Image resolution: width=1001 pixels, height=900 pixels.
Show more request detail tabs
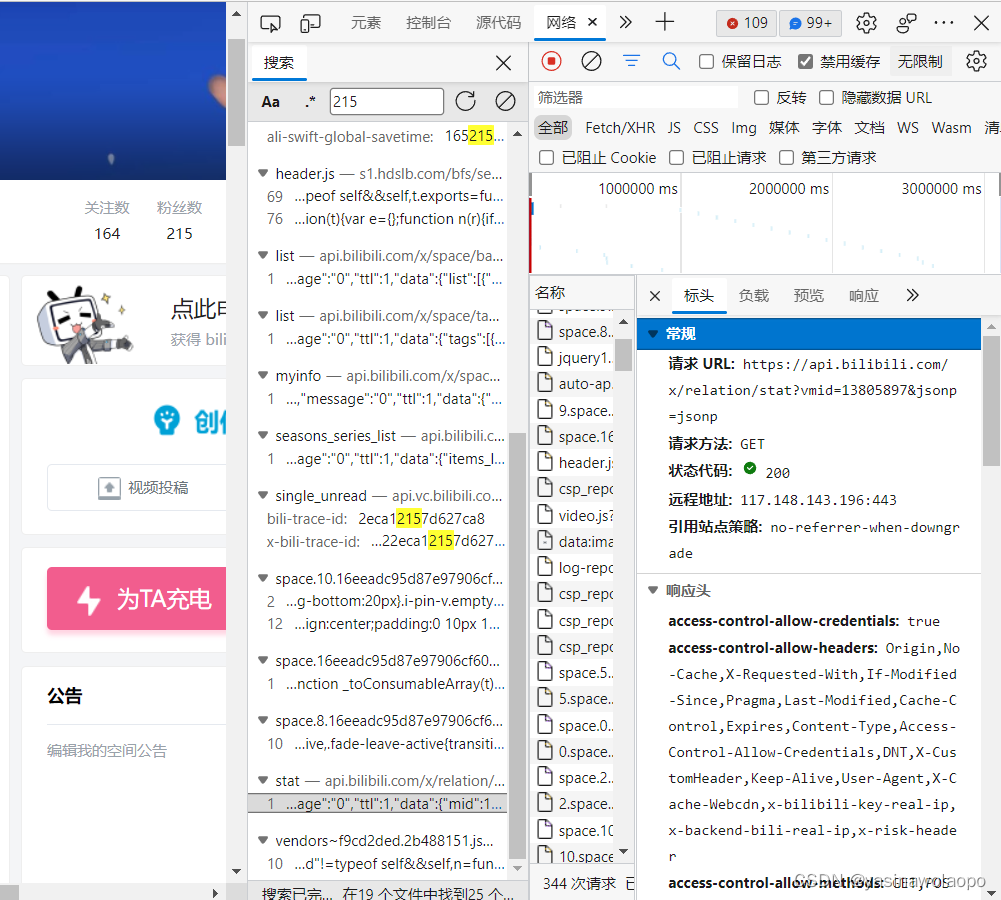(912, 295)
